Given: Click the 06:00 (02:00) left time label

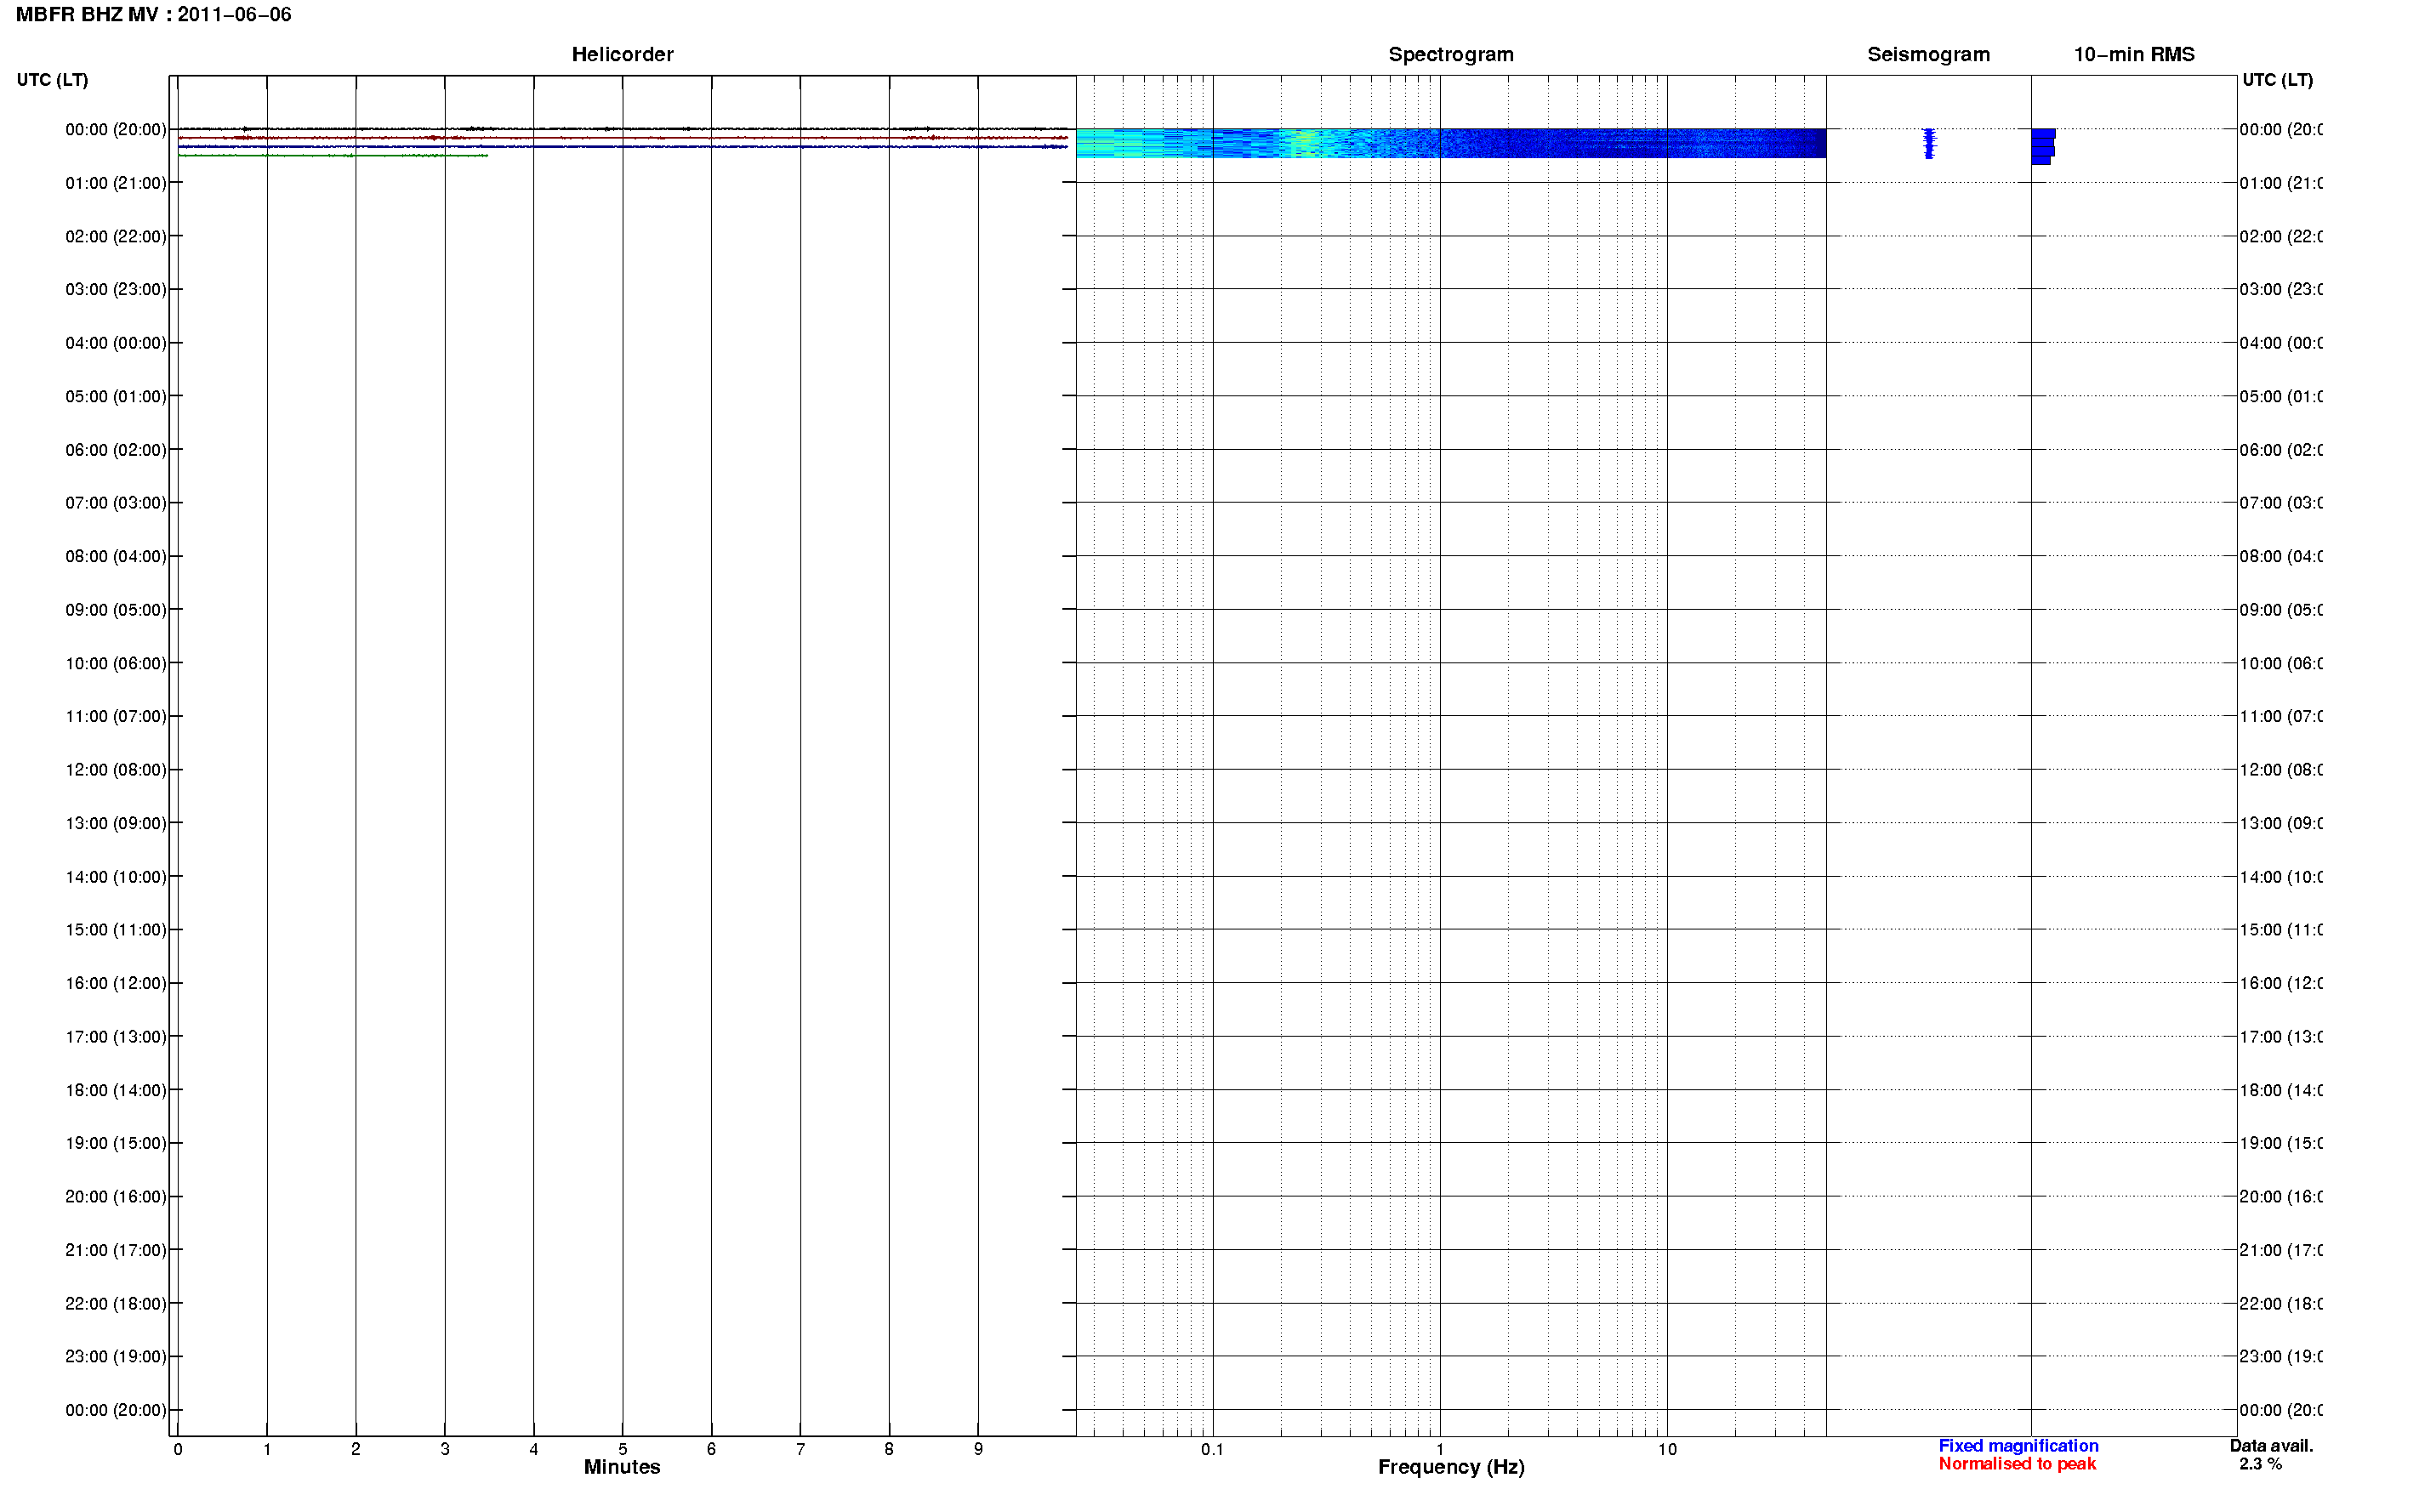Looking at the screenshot, I should coord(116,450).
